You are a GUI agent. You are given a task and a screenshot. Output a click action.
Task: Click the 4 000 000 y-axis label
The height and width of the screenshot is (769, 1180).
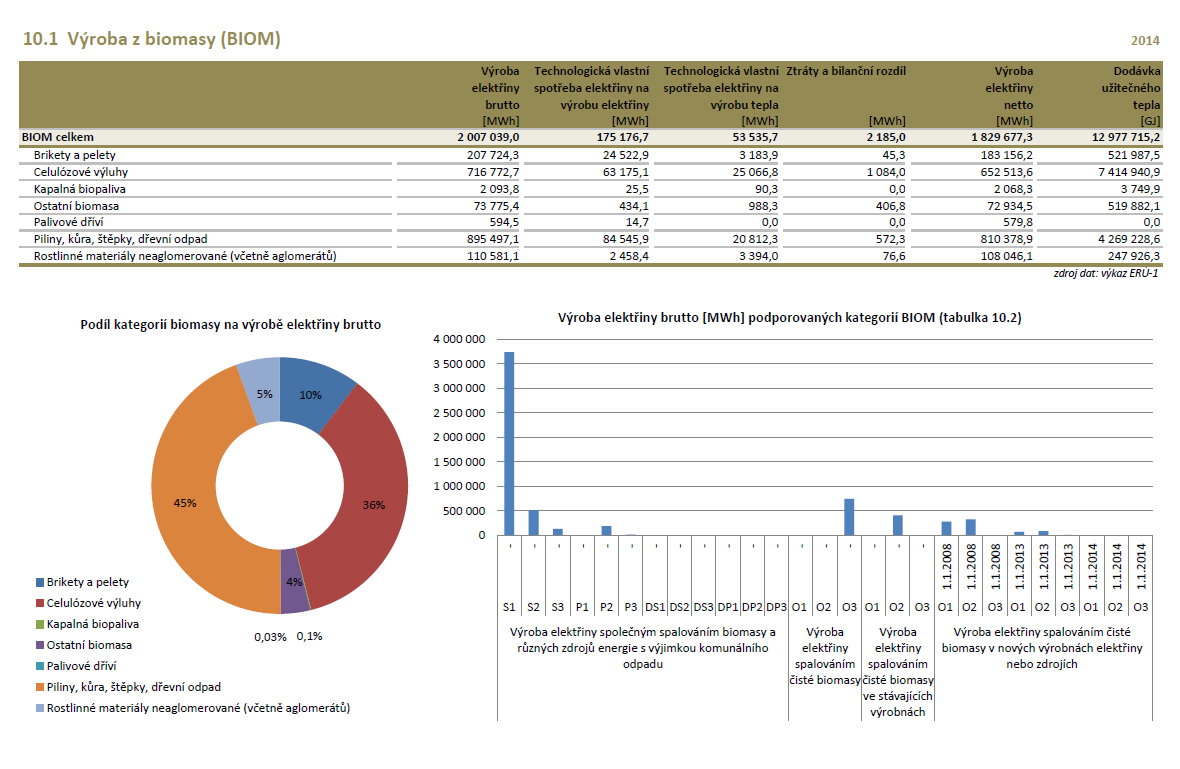pos(459,340)
